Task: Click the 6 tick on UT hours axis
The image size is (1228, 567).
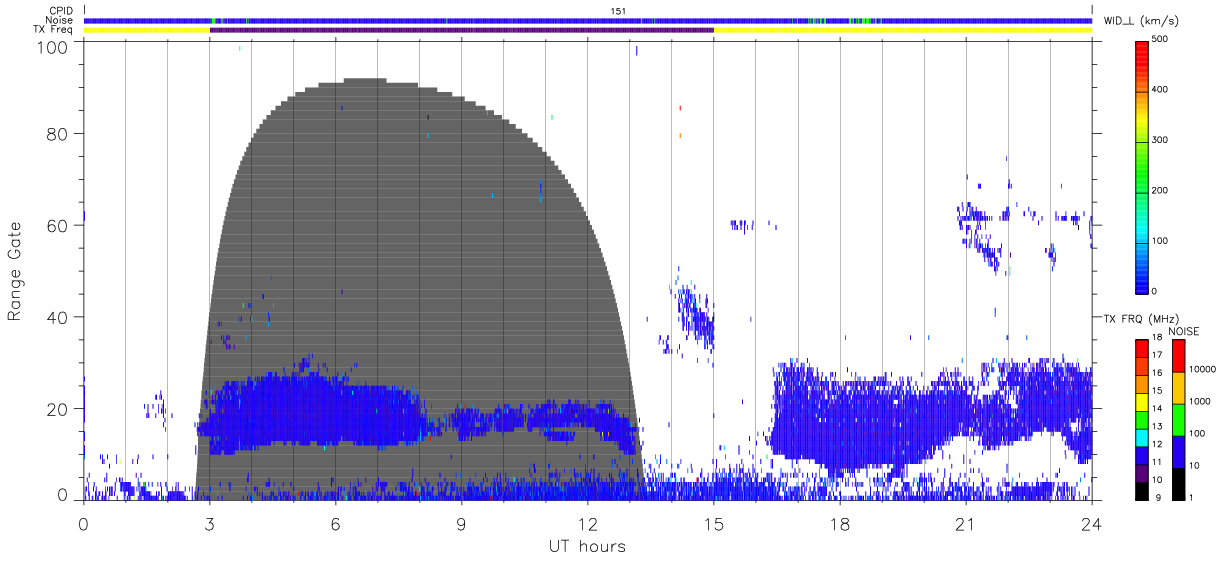Action: click(336, 523)
